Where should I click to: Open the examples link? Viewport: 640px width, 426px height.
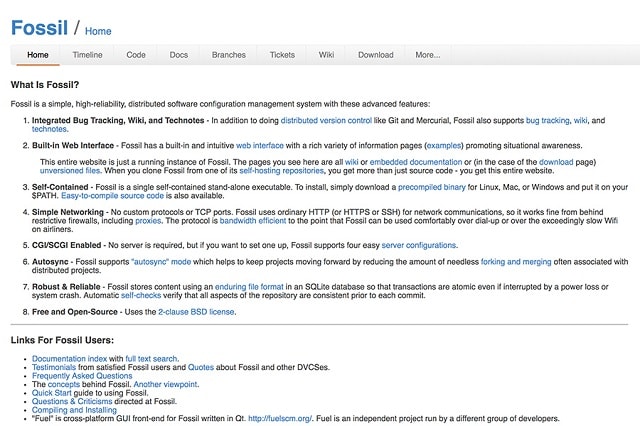[x=444, y=145]
